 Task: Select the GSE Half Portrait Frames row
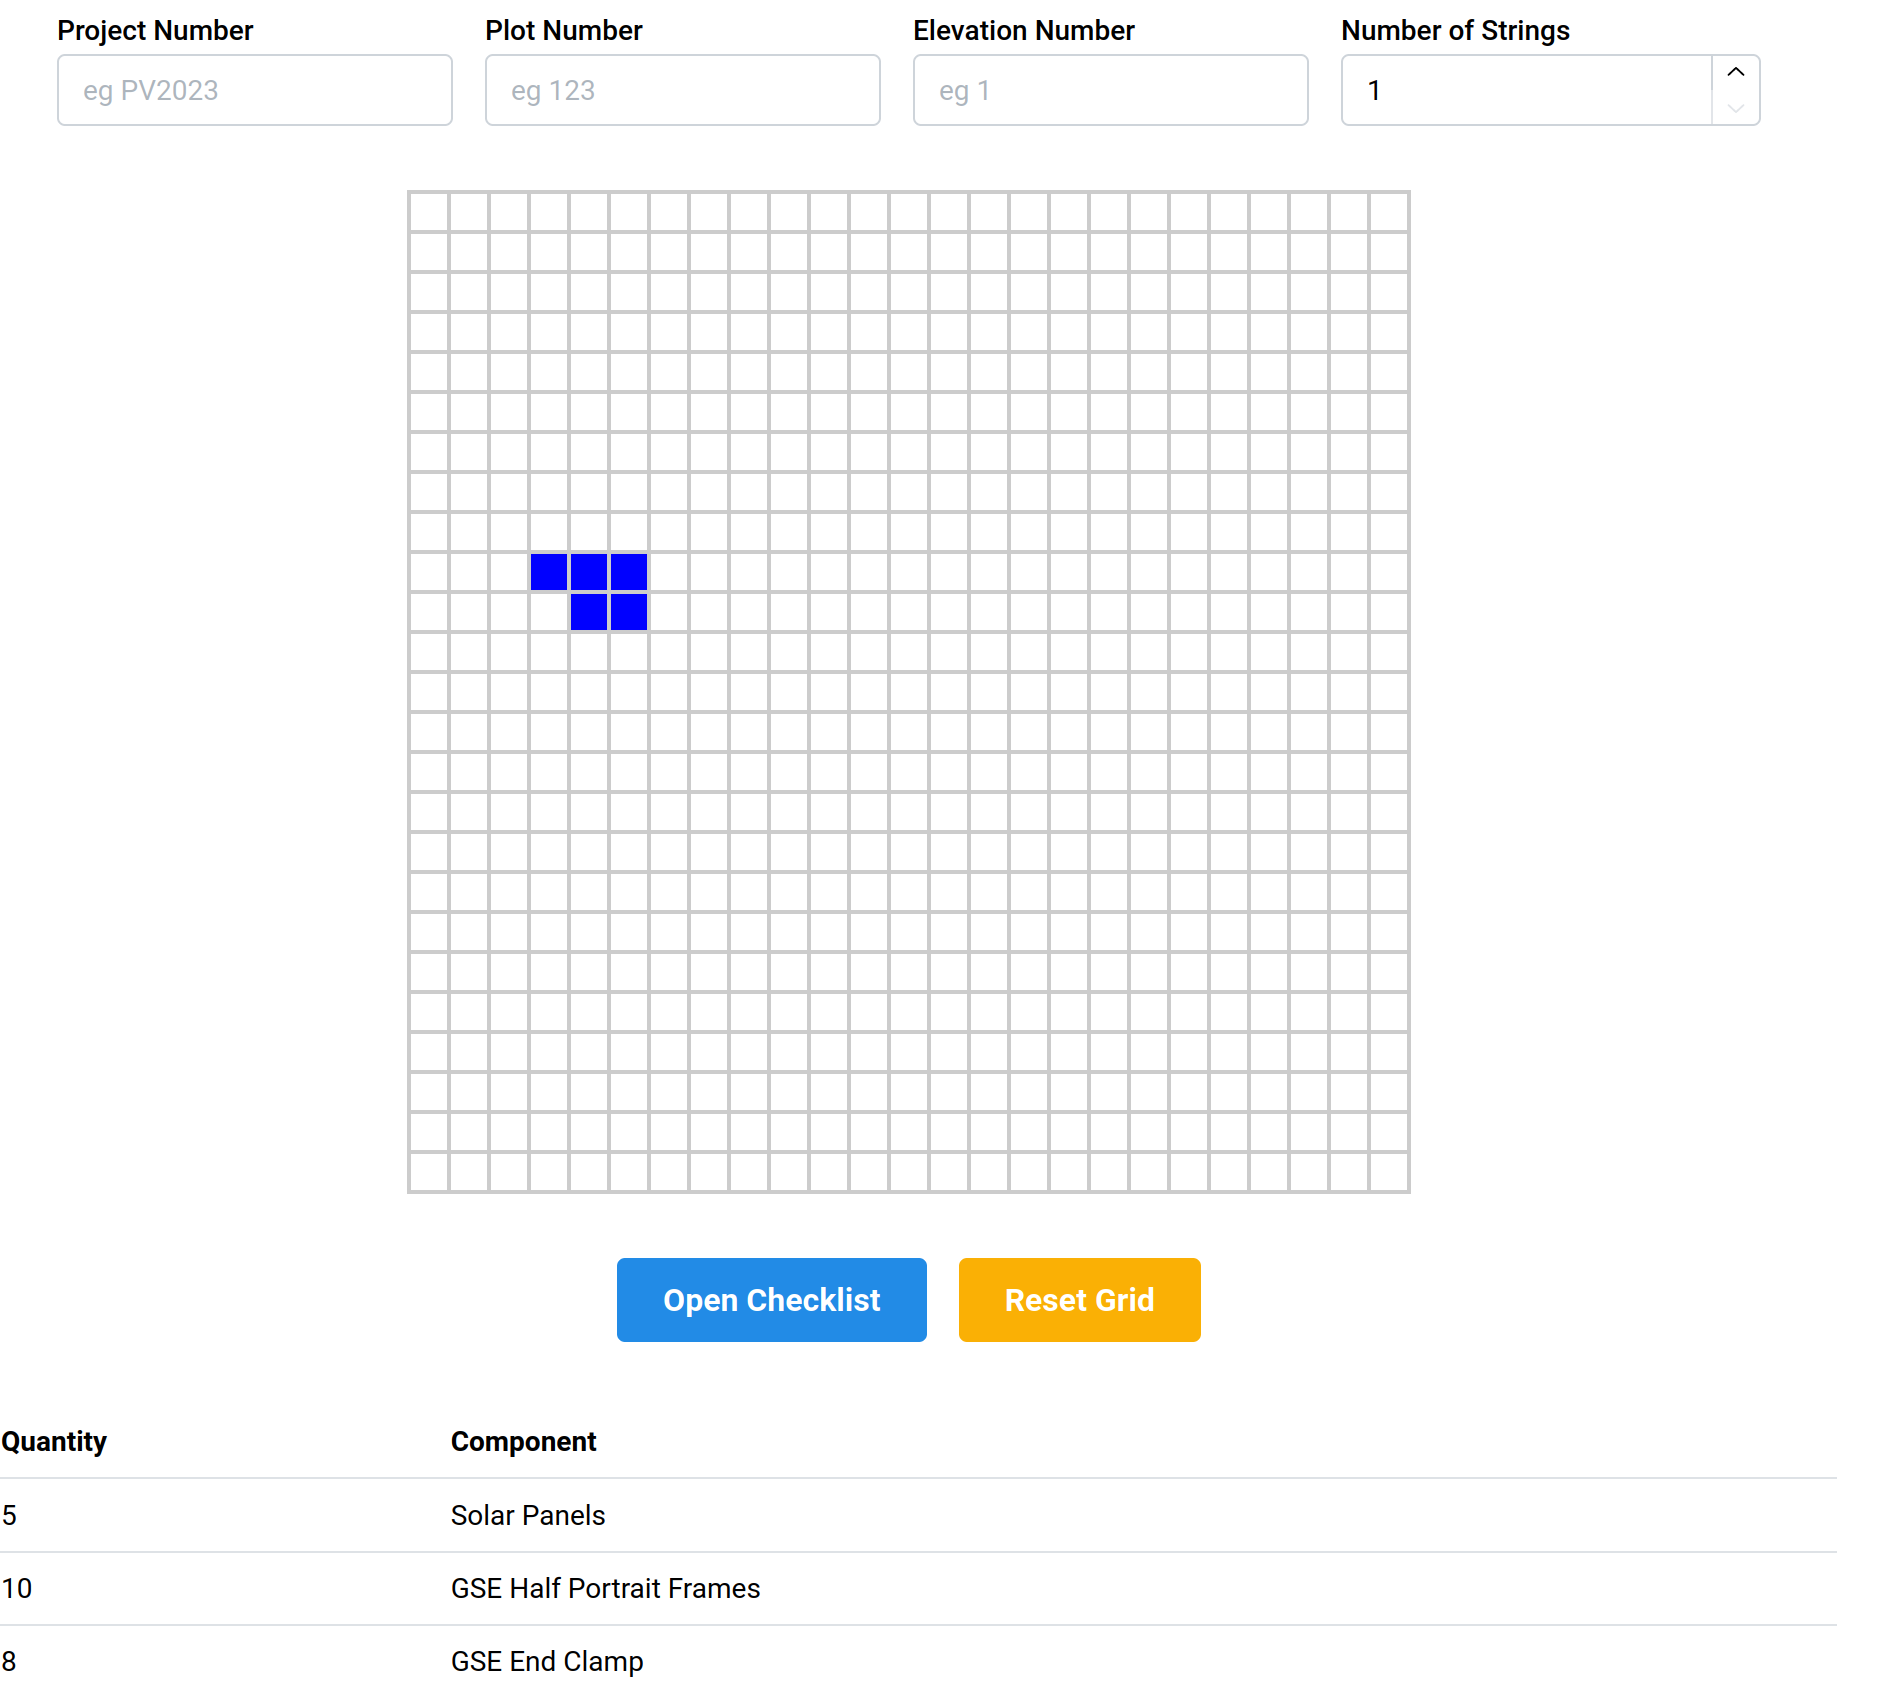click(605, 1589)
